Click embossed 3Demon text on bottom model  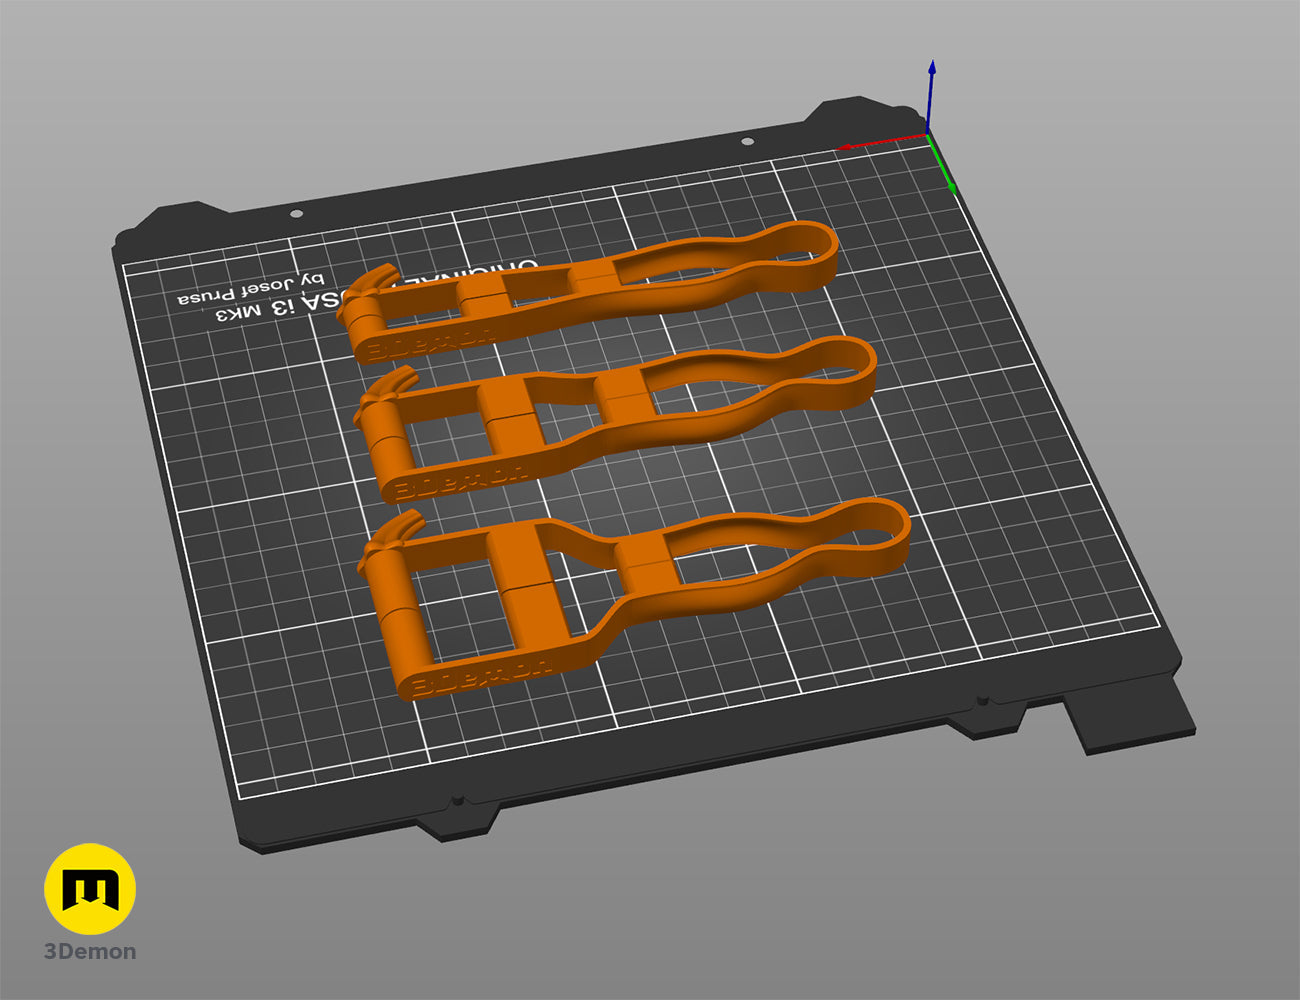[481, 674]
